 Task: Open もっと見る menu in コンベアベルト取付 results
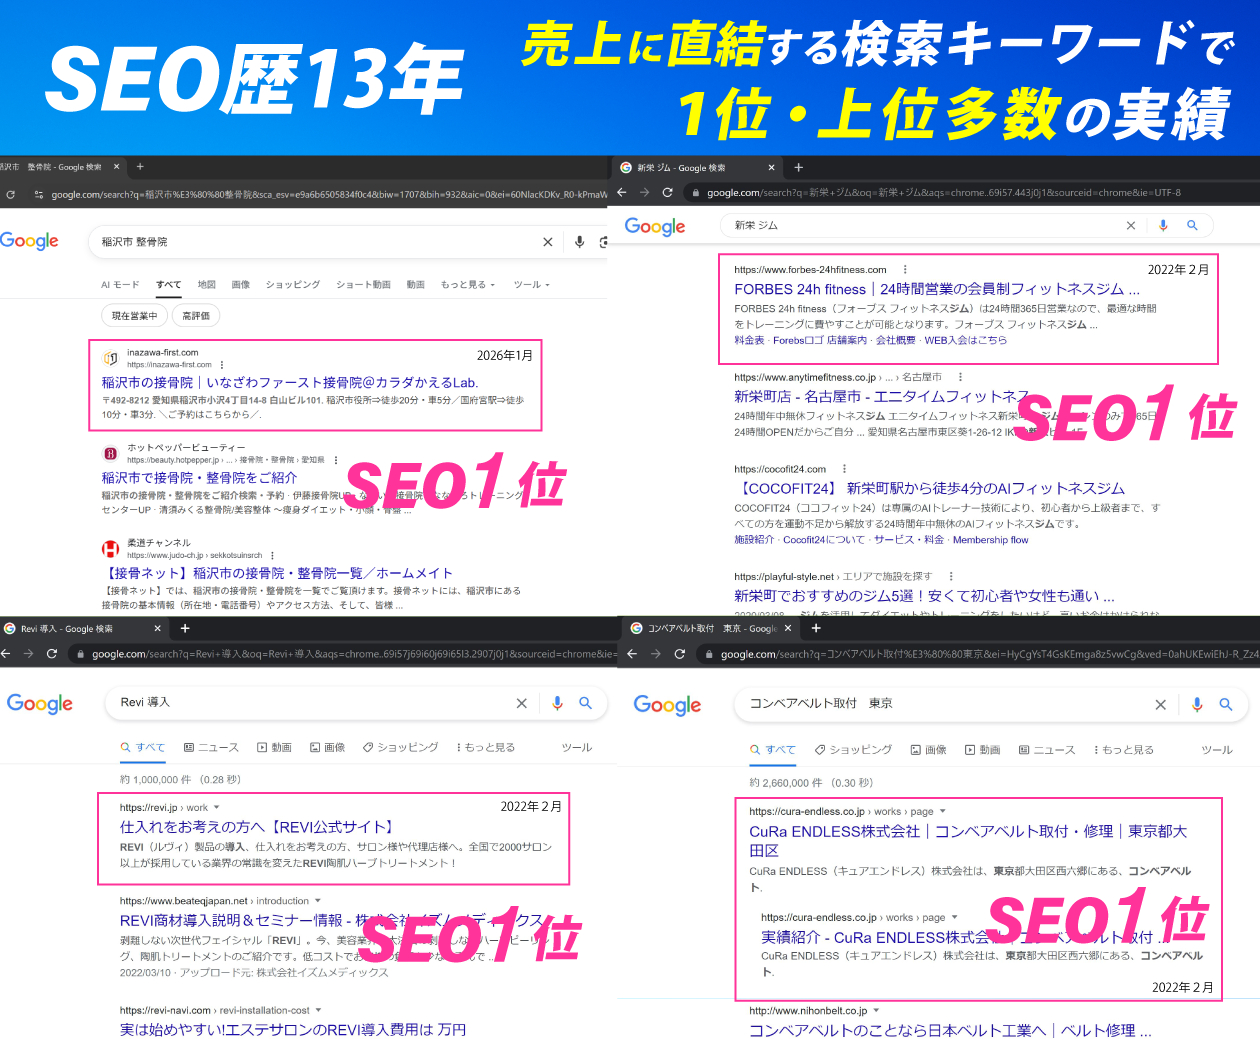tap(1124, 749)
